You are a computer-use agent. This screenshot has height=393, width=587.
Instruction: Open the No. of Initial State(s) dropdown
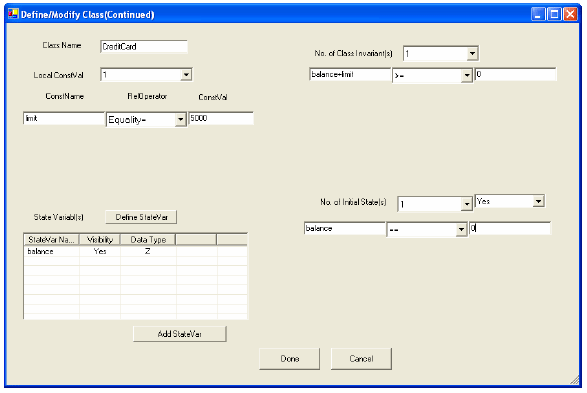466,204
